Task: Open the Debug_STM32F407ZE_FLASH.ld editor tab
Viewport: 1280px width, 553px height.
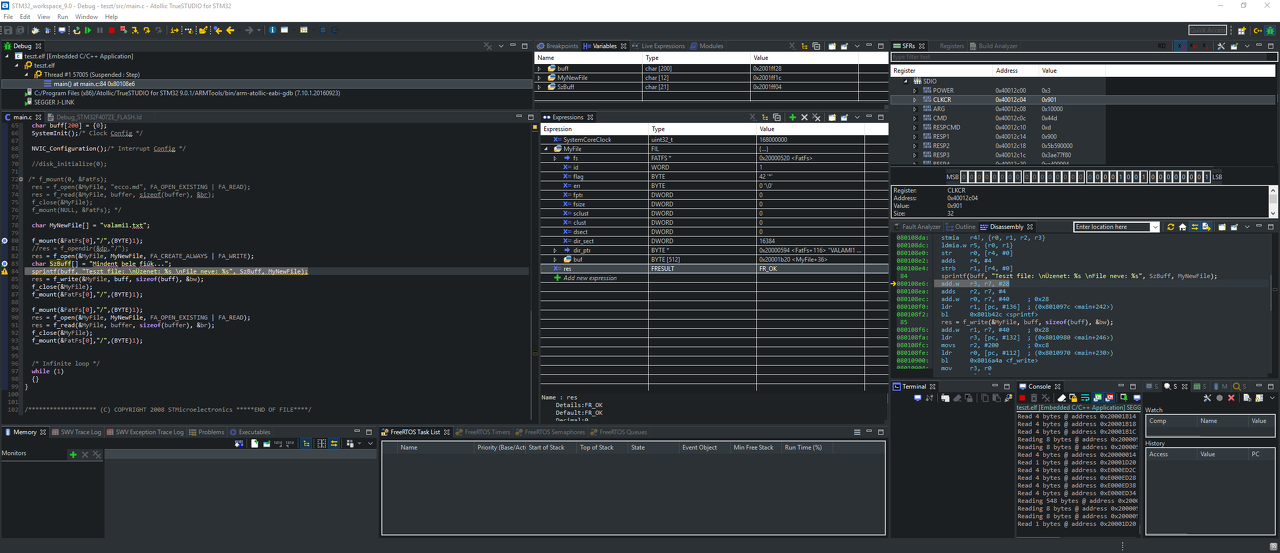Action: click(96, 117)
